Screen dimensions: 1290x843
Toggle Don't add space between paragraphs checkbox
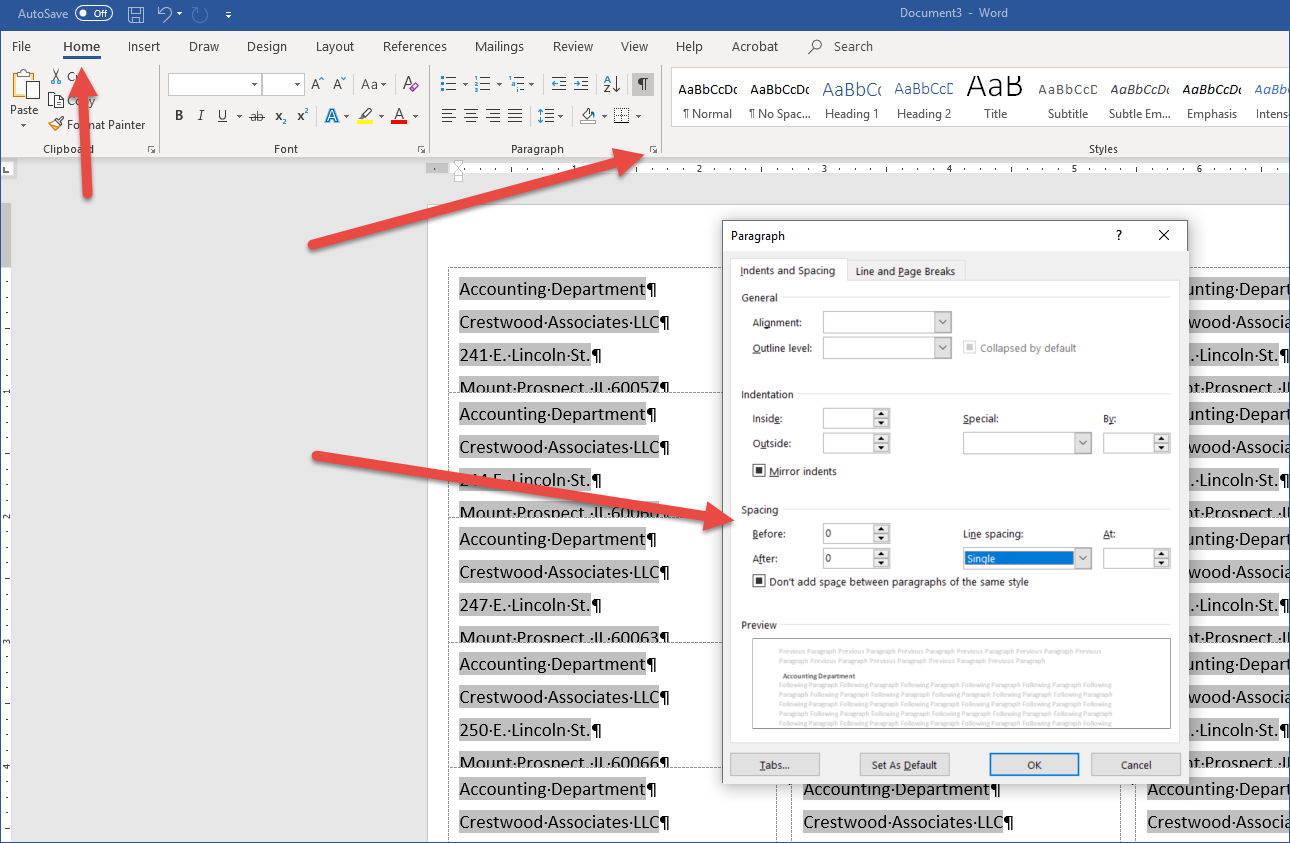pyautogui.click(x=759, y=582)
